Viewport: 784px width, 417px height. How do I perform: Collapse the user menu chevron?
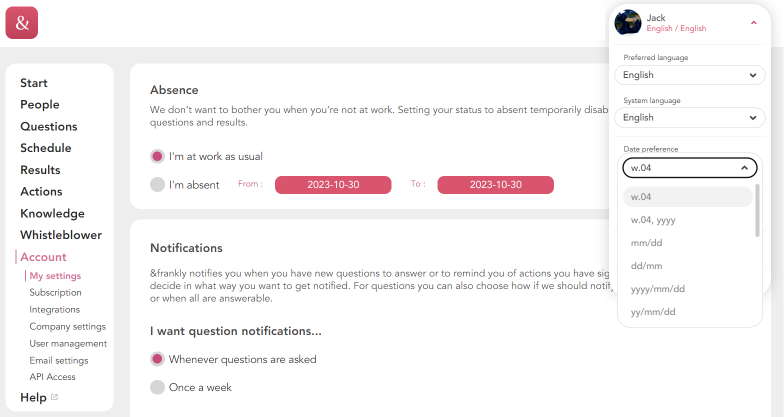tap(753, 22)
